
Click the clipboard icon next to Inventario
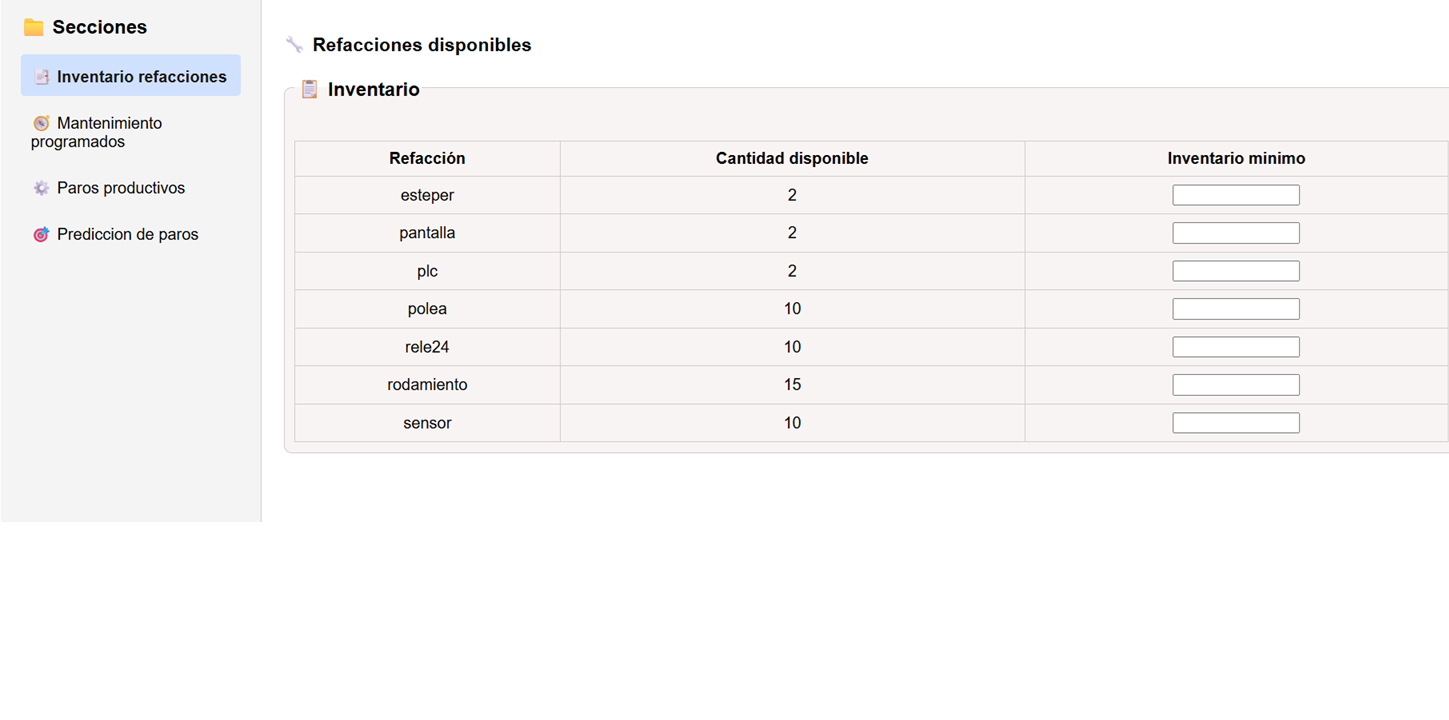point(310,89)
